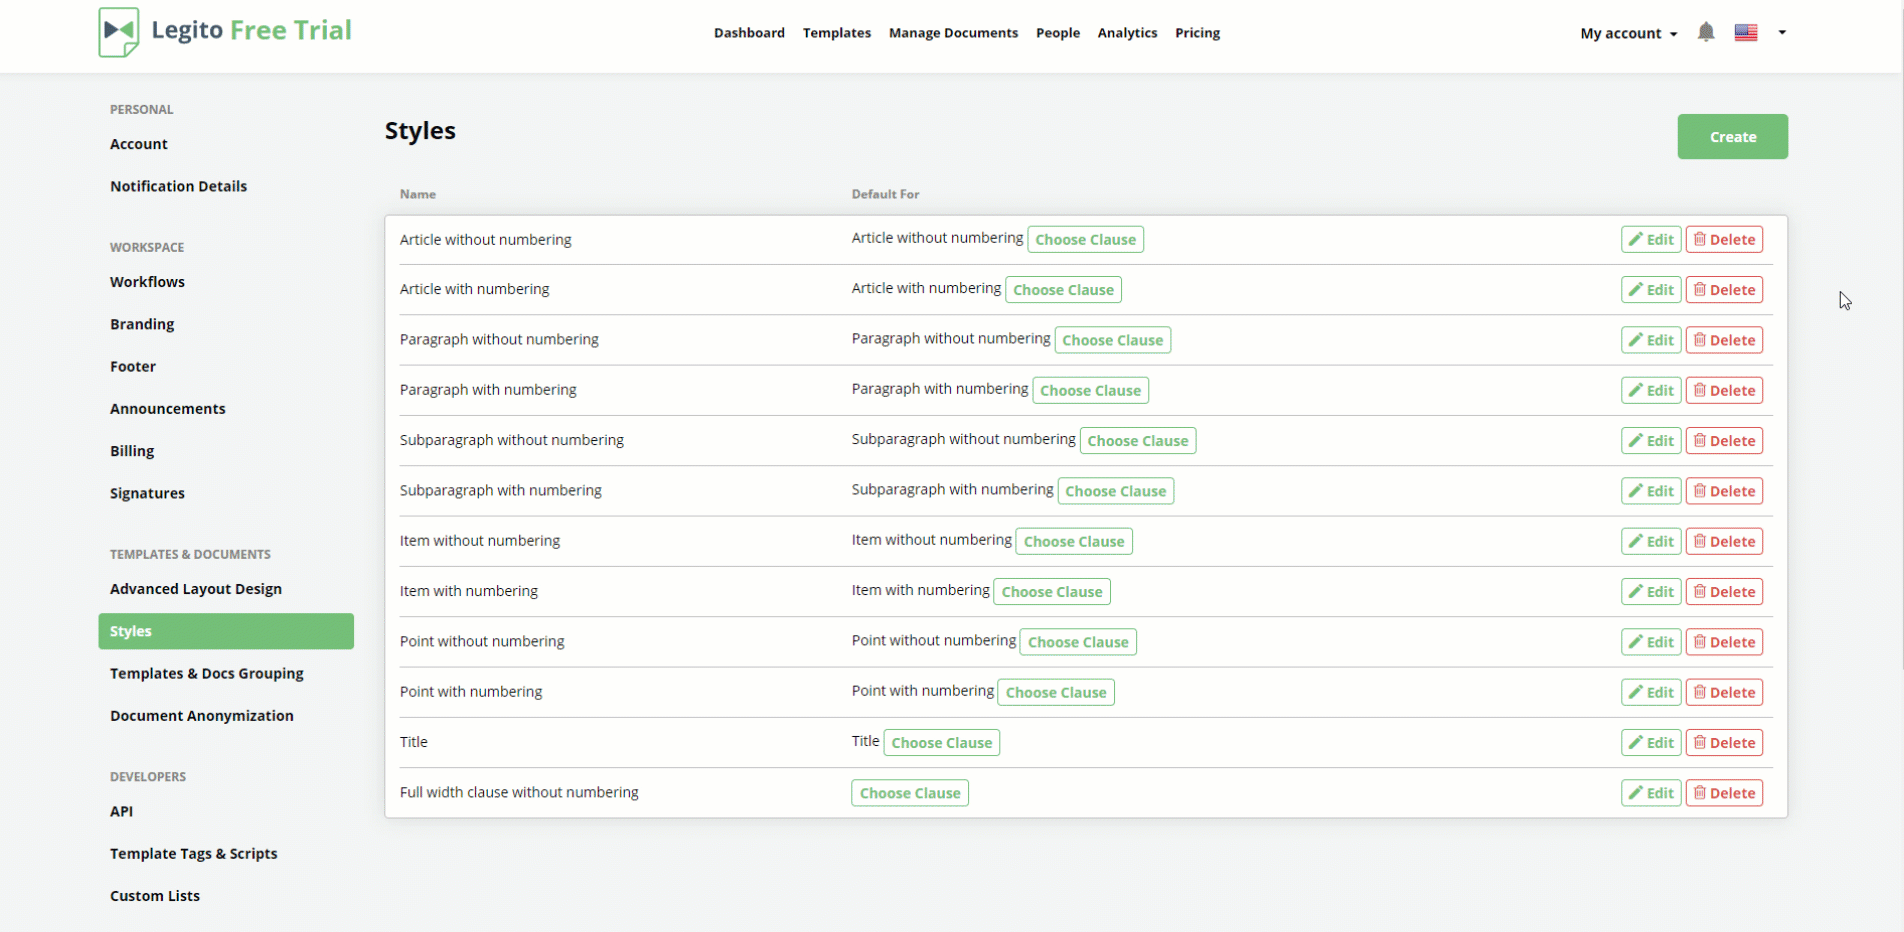1904x932 pixels.
Task: Open the Analytics menu item
Action: [x=1127, y=33]
